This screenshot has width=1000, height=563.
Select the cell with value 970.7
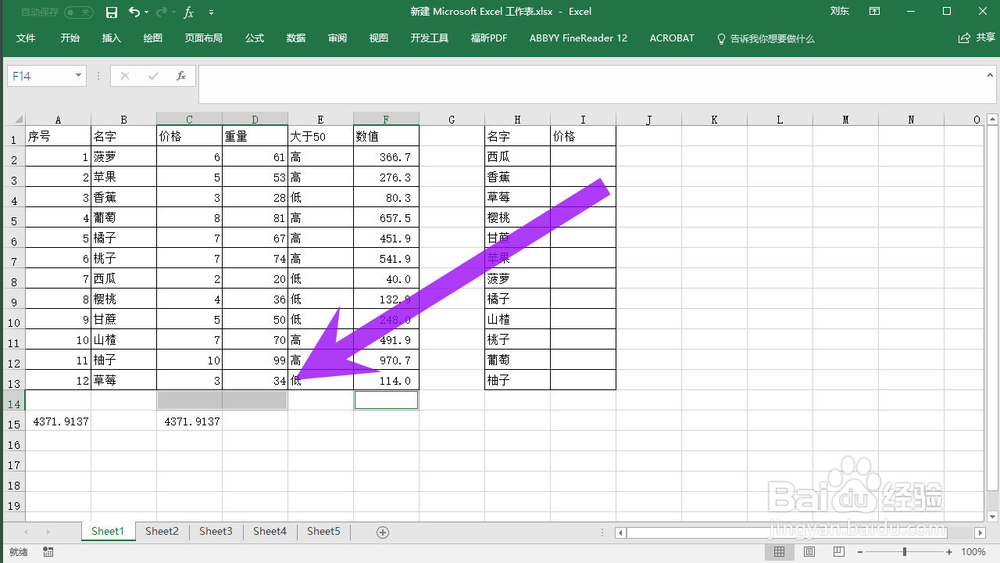(x=386, y=360)
